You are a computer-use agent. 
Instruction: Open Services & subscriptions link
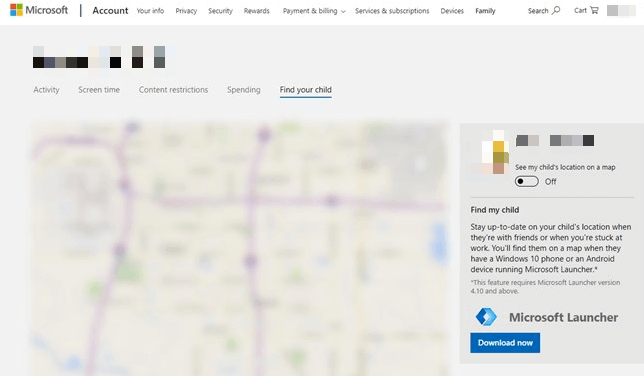pos(392,11)
